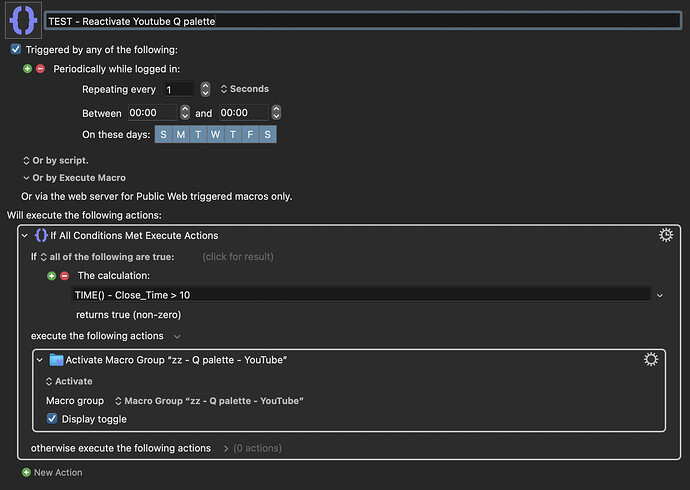Click green plus to add a trigger
The width and height of the screenshot is (690, 490).
click(28, 69)
